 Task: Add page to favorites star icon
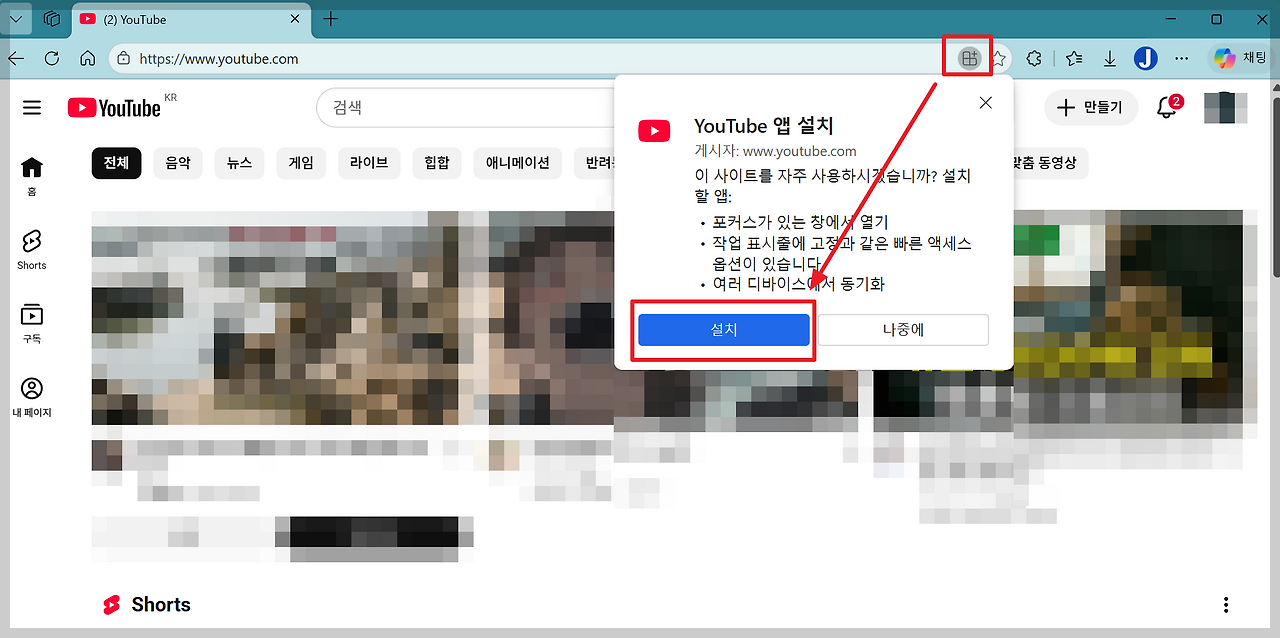tap(998, 59)
